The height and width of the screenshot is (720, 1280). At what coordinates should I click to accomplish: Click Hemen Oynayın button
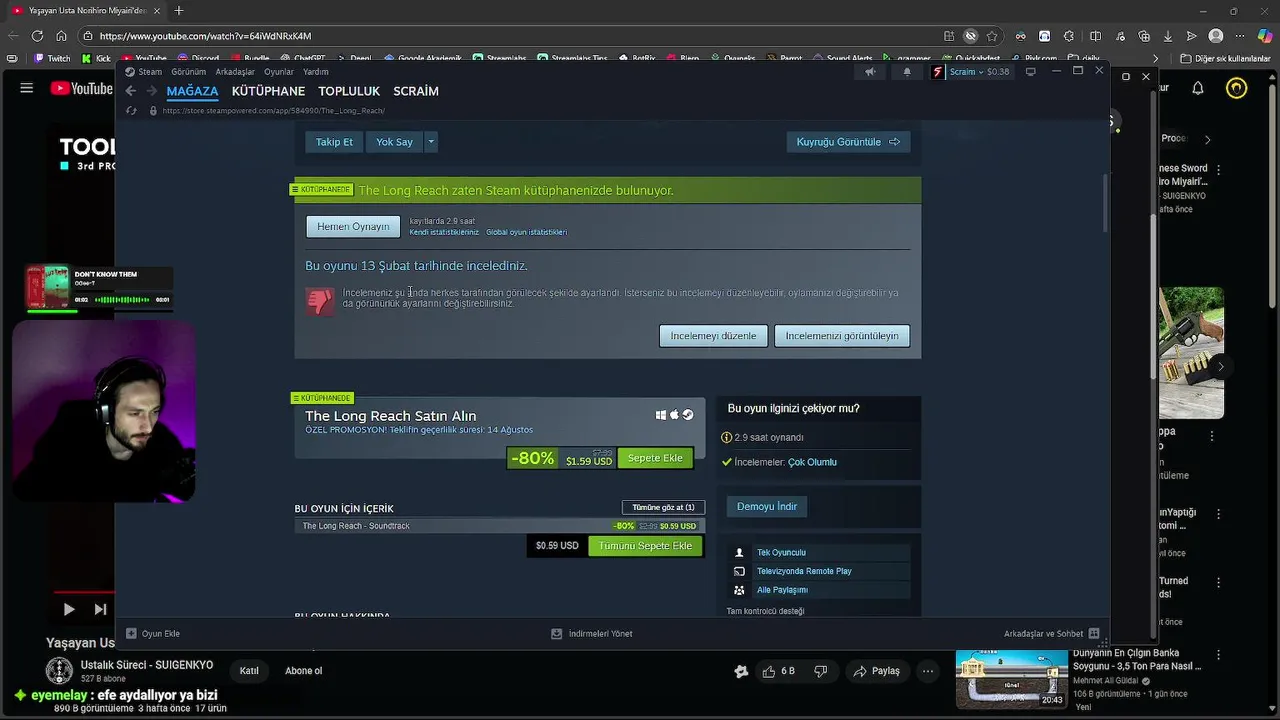(353, 227)
